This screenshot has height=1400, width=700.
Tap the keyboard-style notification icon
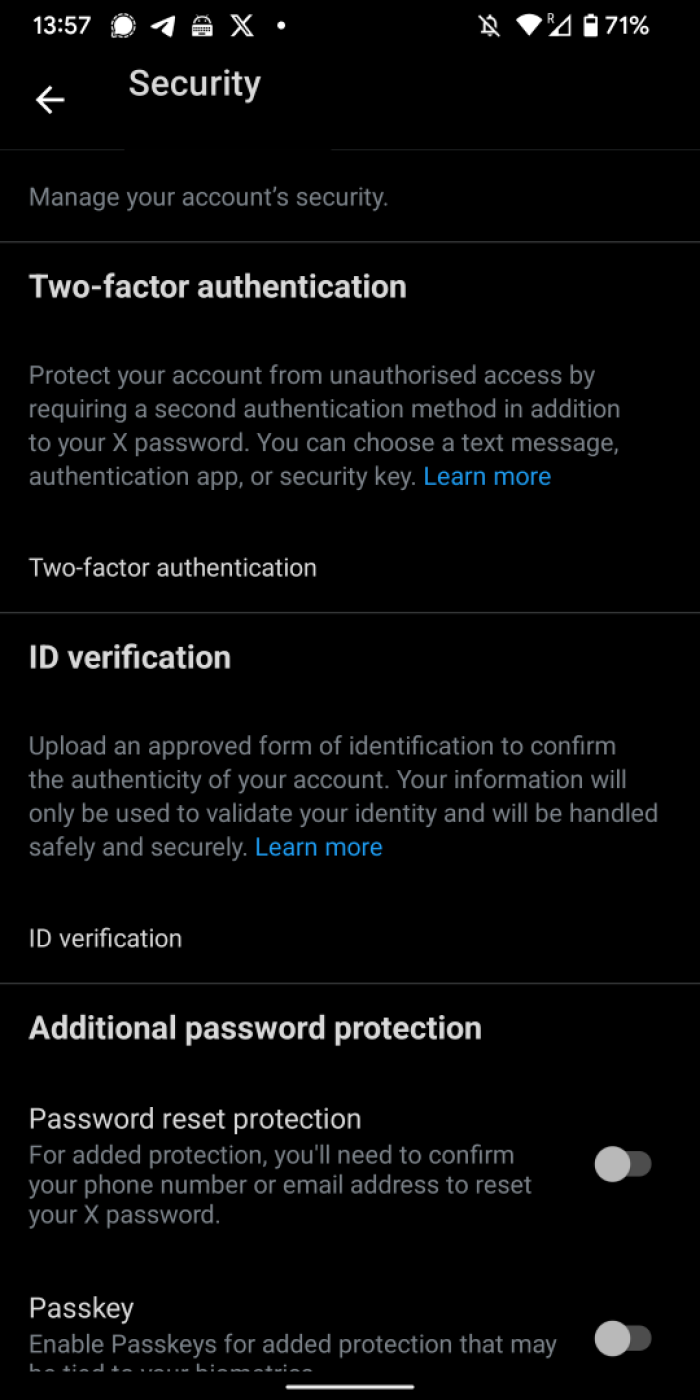200,26
